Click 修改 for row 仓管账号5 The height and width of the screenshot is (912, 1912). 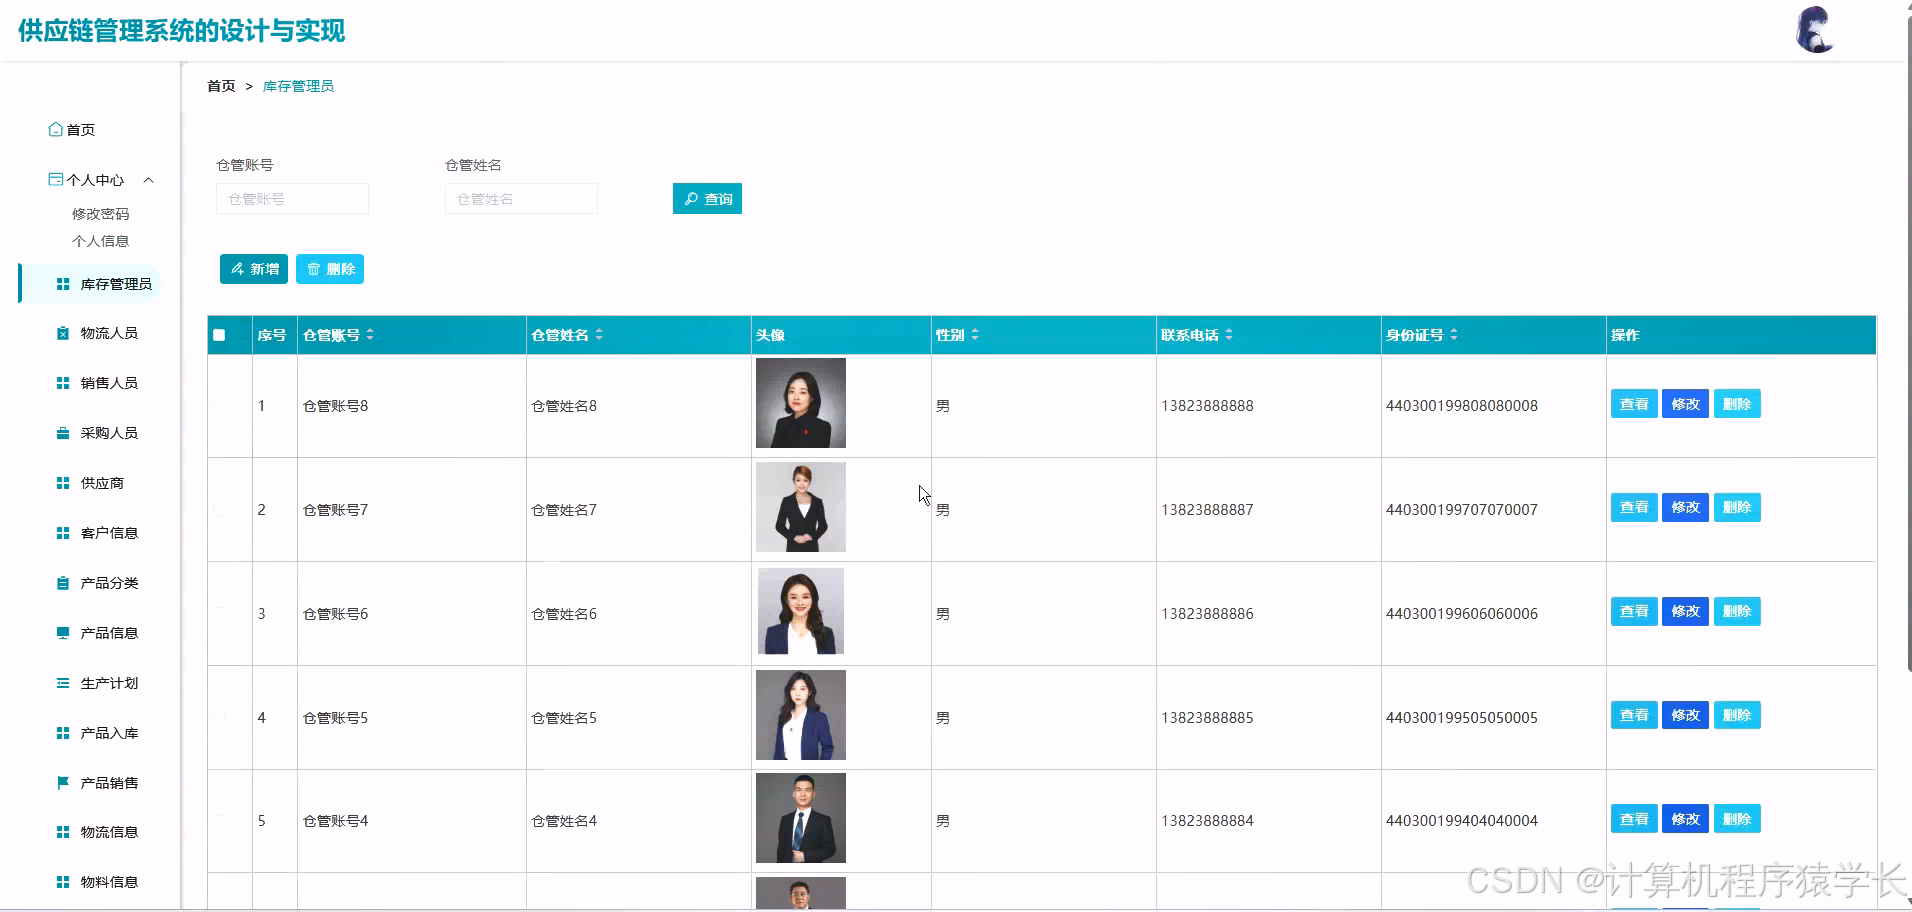1685,715
